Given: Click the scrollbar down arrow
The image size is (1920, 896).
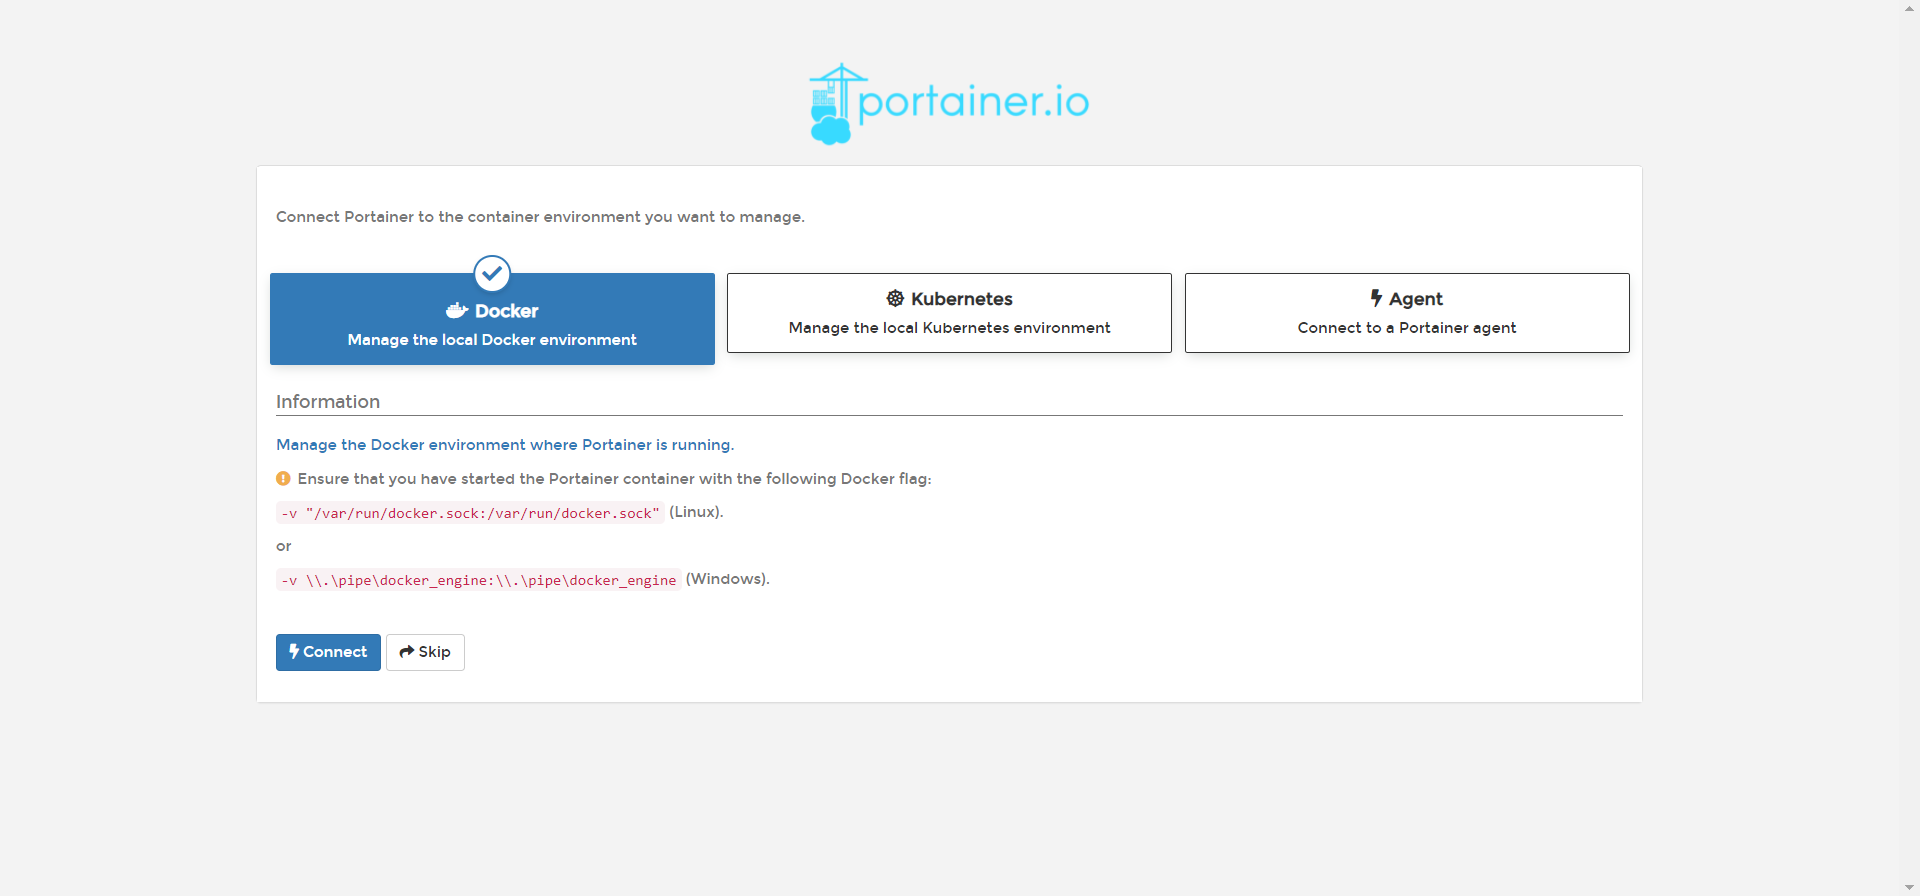Looking at the screenshot, I should 1910,887.
